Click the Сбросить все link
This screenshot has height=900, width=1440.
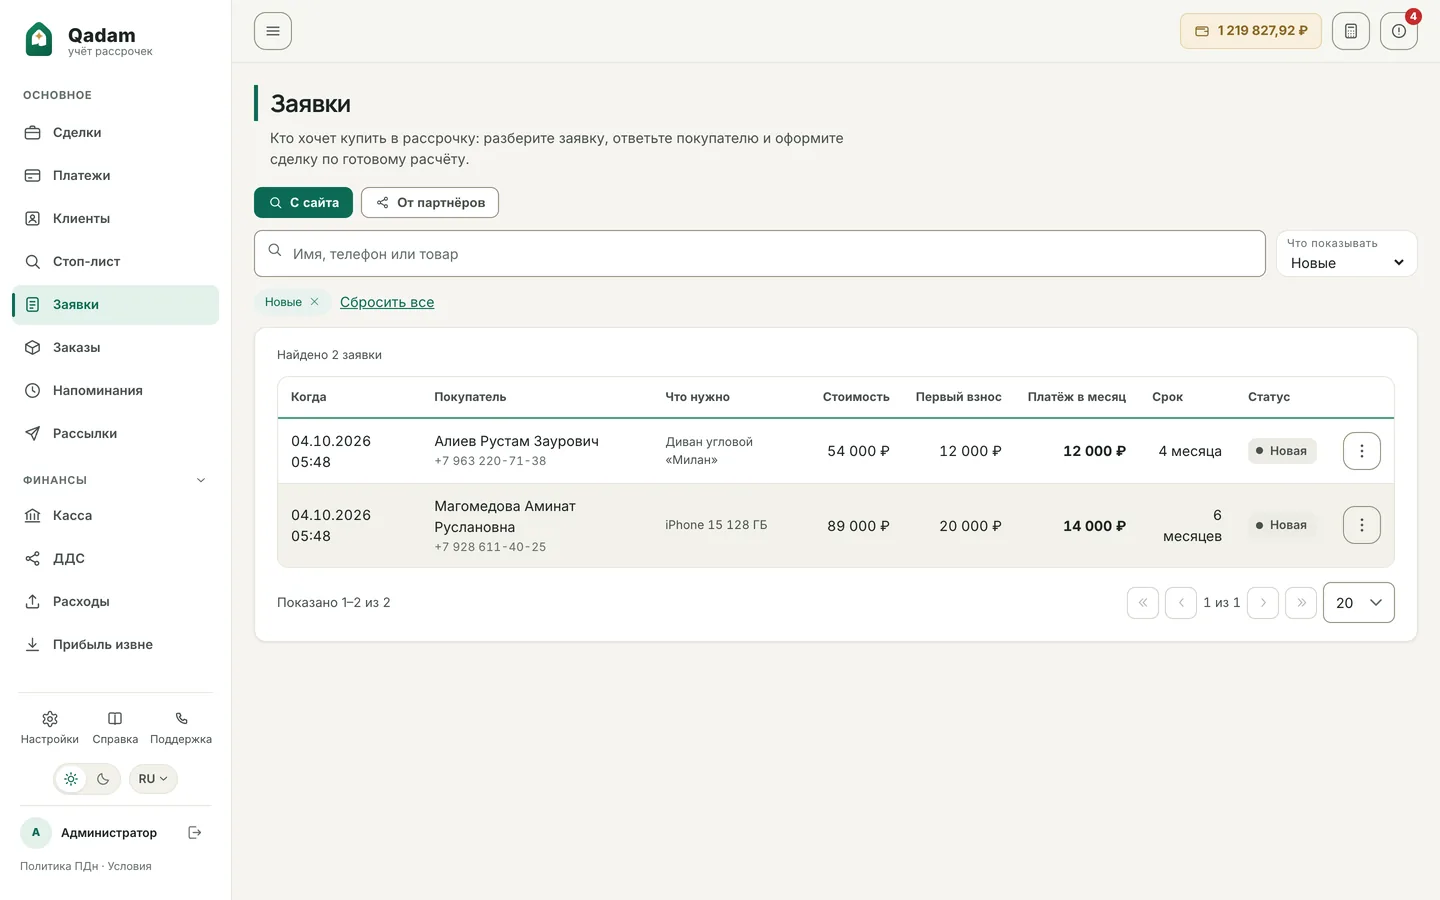(x=387, y=302)
